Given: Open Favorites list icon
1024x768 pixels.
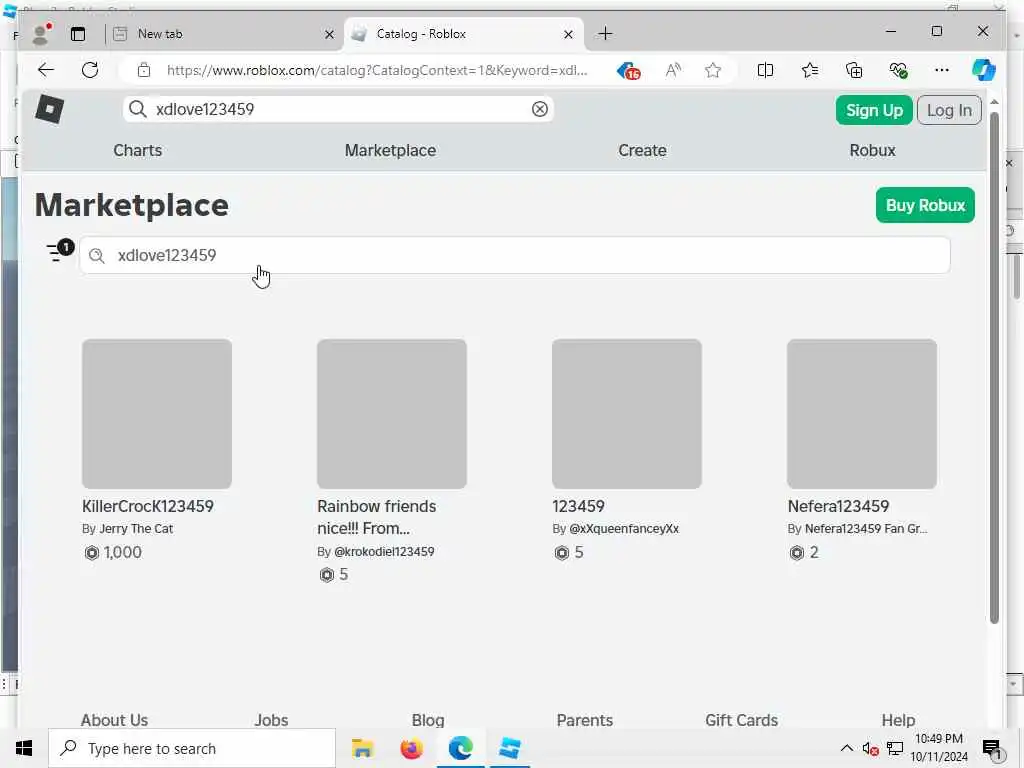Looking at the screenshot, I should point(810,70).
